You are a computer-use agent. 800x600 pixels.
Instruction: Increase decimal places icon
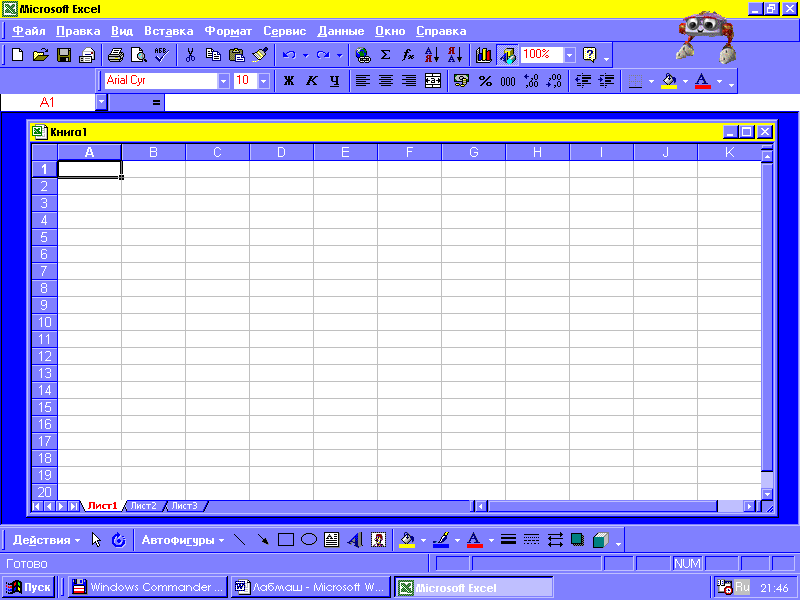tap(531, 81)
